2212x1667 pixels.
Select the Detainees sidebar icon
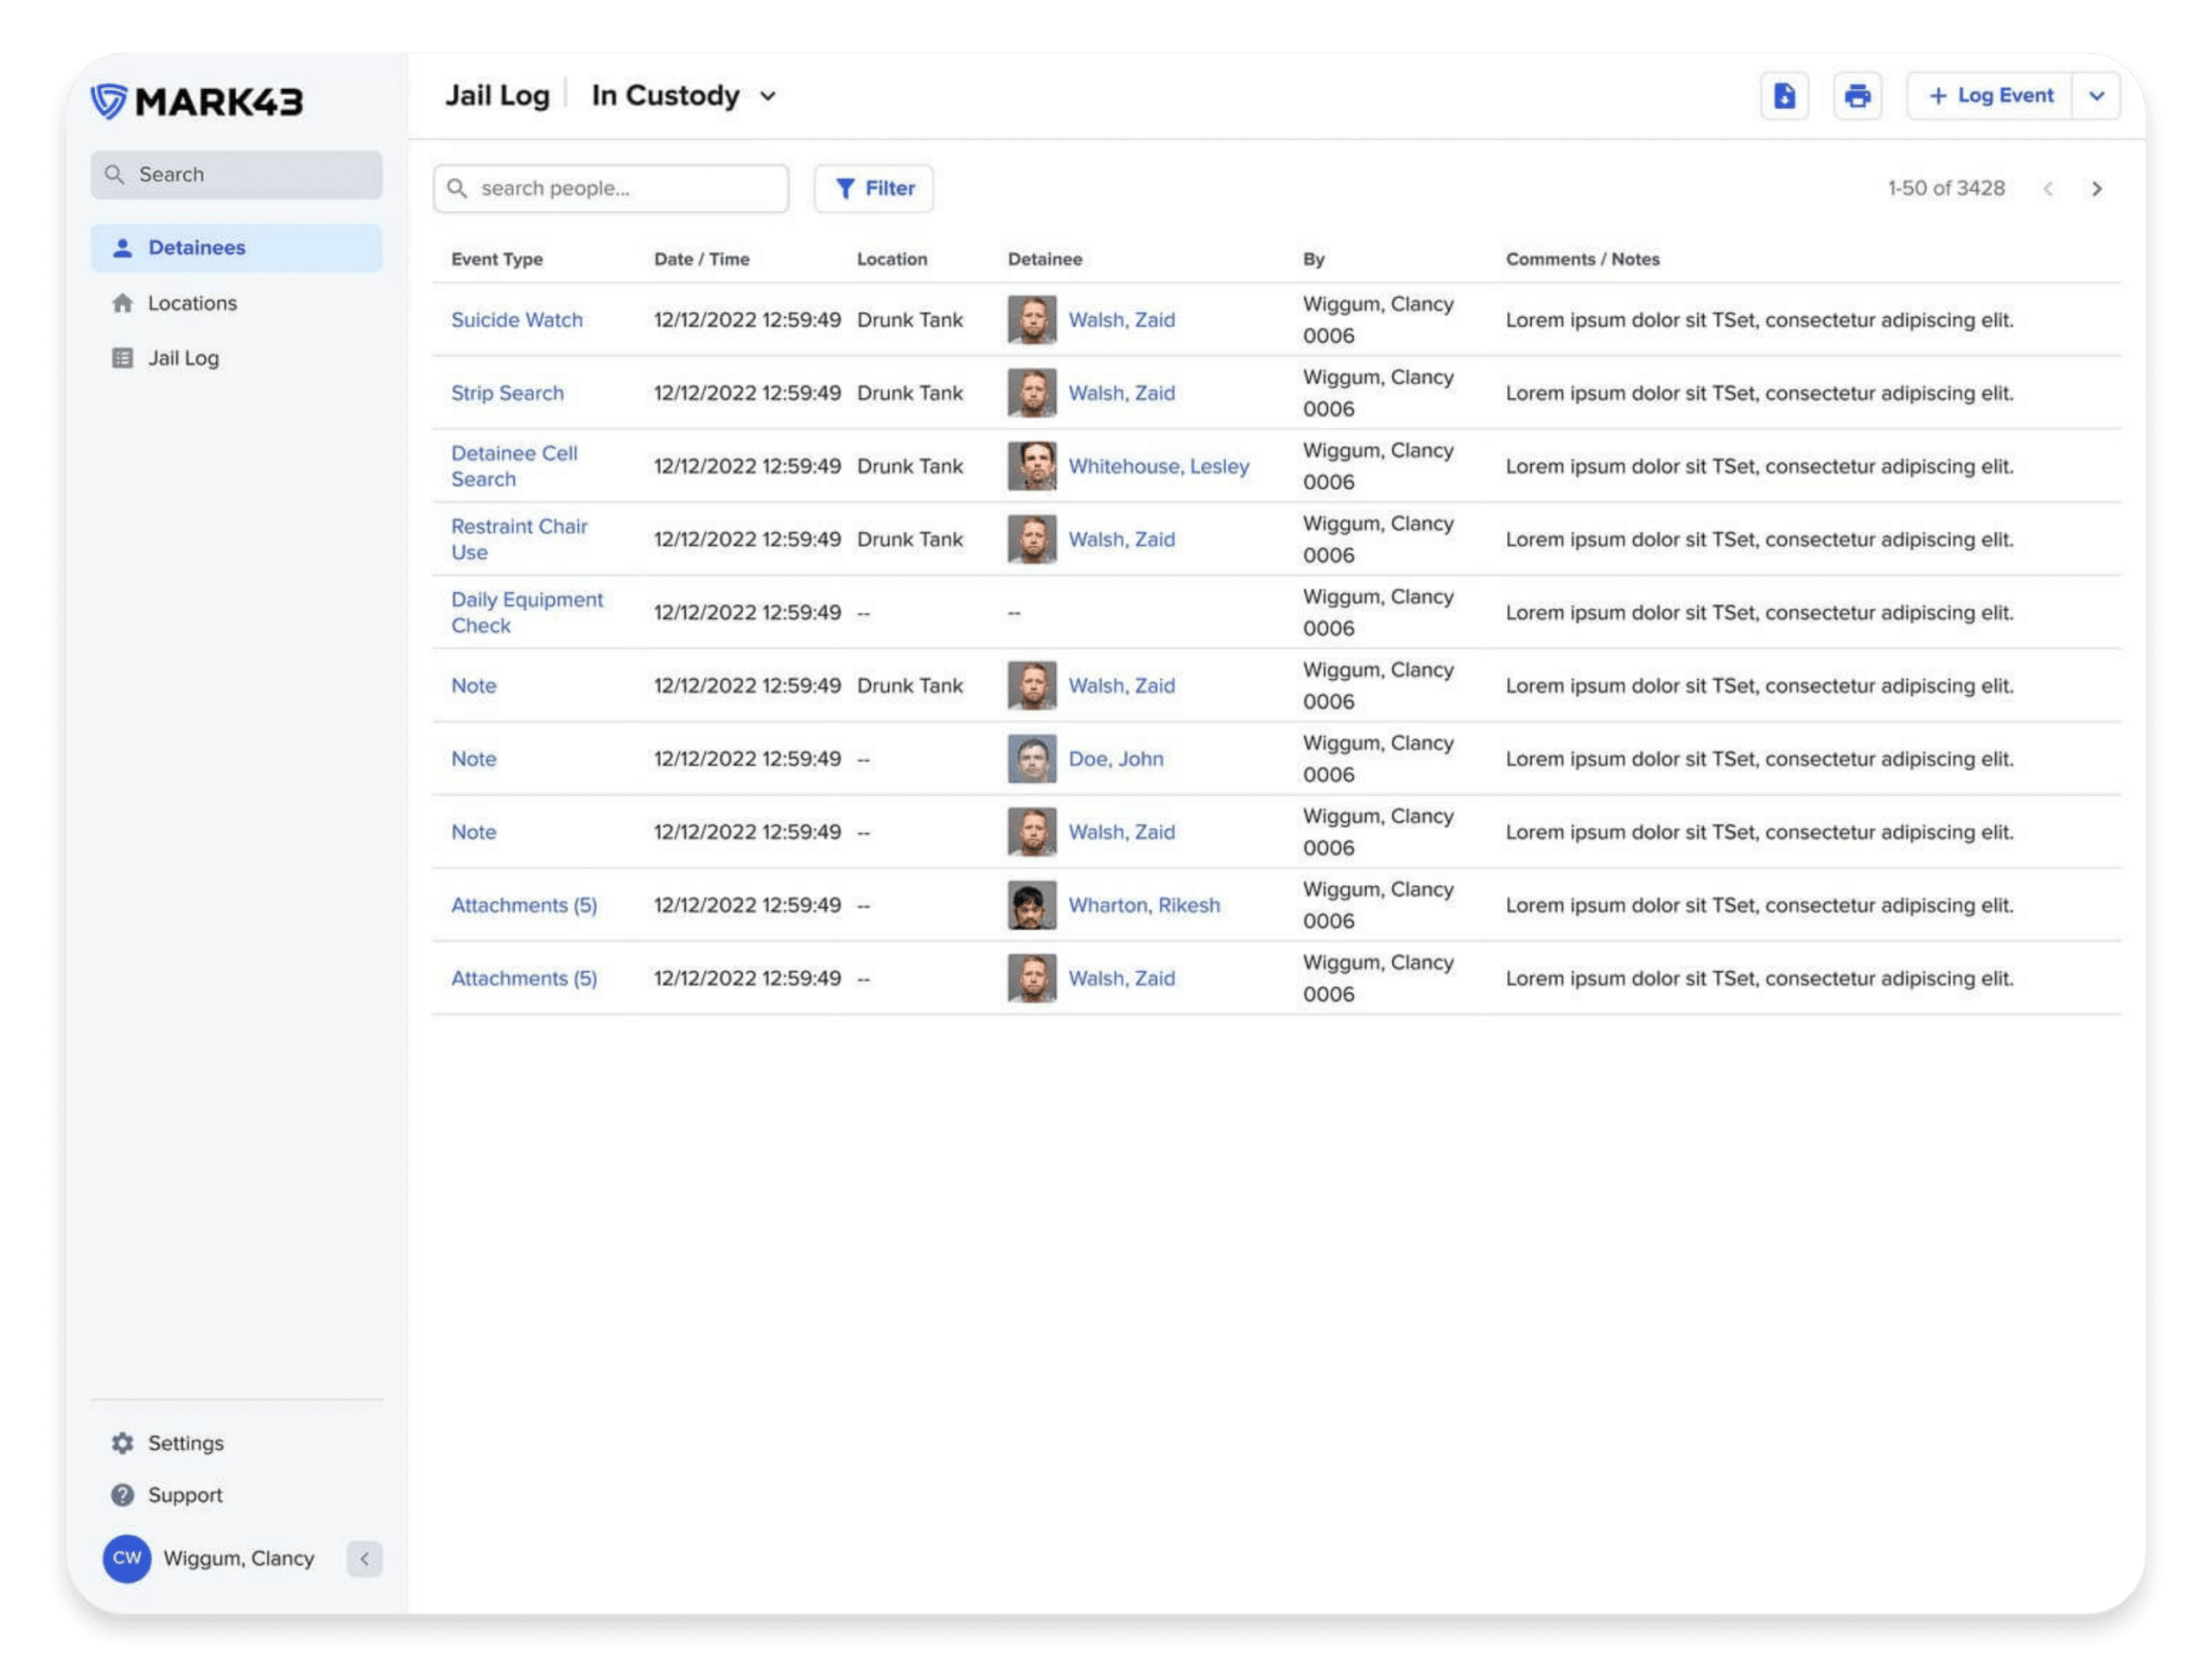[122, 247]
